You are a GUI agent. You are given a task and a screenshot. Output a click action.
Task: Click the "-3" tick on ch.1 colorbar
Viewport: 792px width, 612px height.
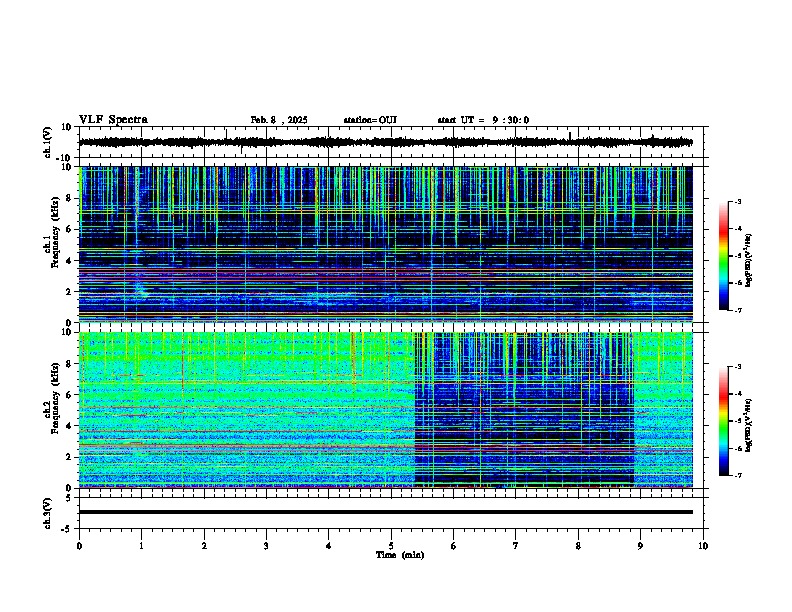(x=738, y=202)
